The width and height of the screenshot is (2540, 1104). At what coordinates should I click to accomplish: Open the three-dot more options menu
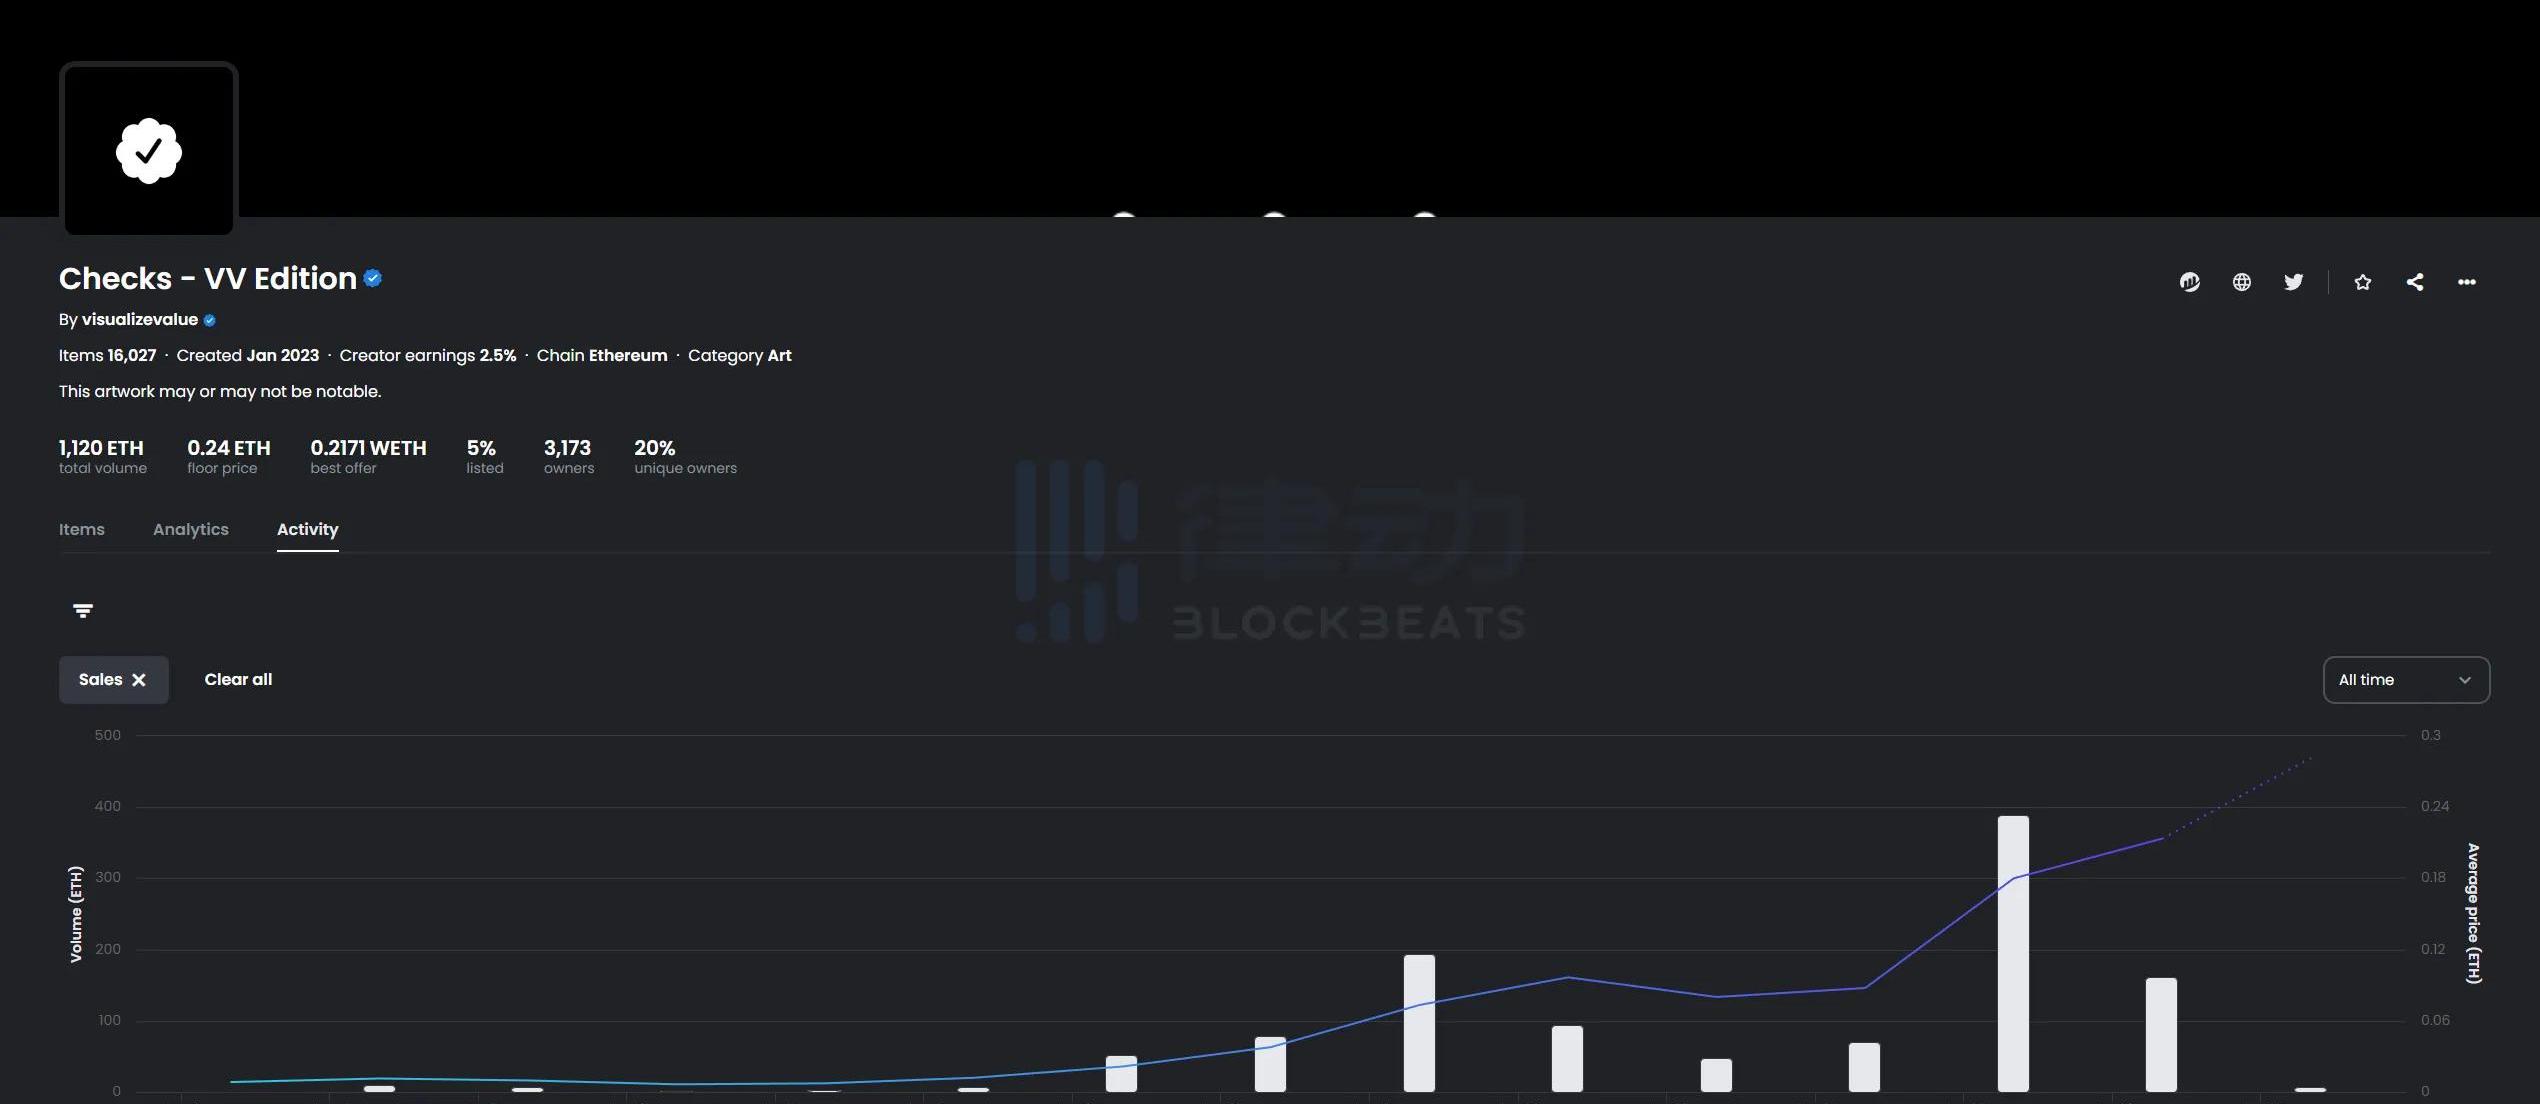click(x=2467, y=282)
